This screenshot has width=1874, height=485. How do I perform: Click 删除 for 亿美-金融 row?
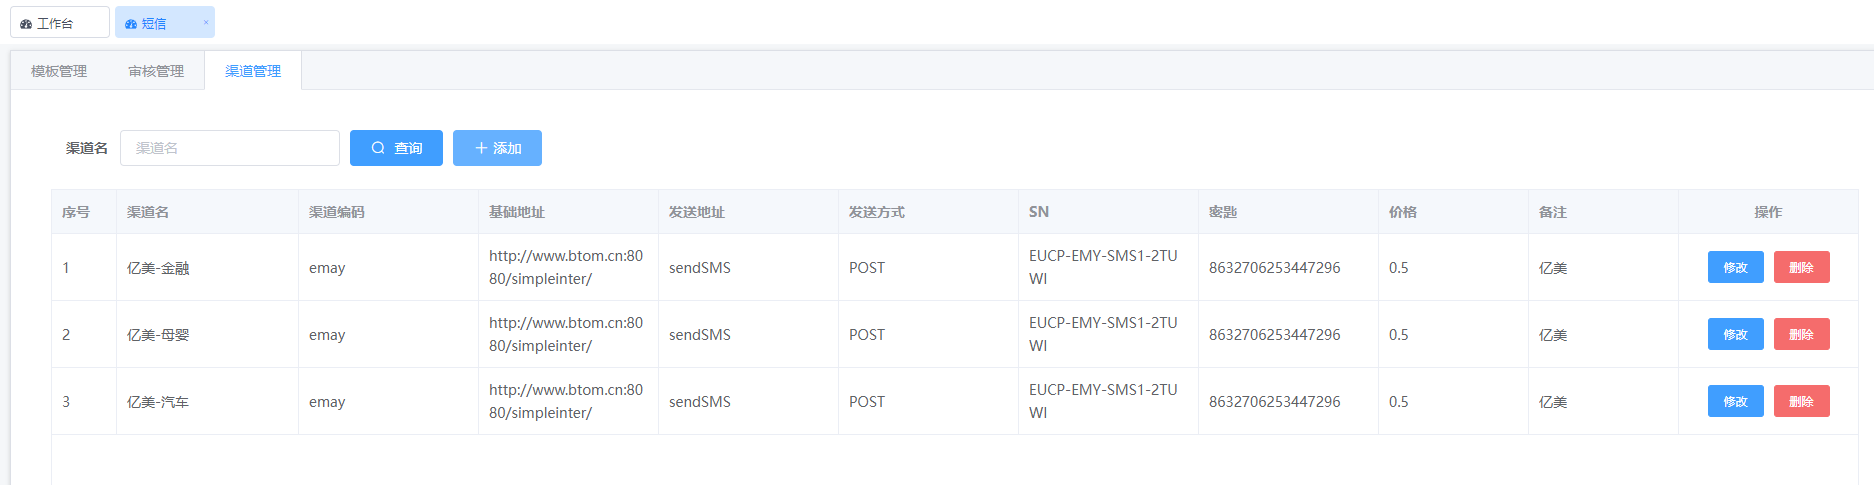pos(1802,267)
